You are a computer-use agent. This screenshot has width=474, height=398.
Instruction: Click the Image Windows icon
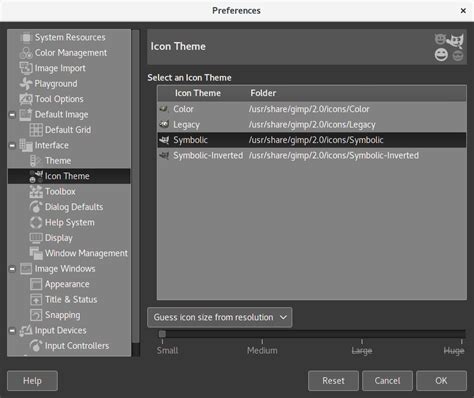[x=26, y=268]
